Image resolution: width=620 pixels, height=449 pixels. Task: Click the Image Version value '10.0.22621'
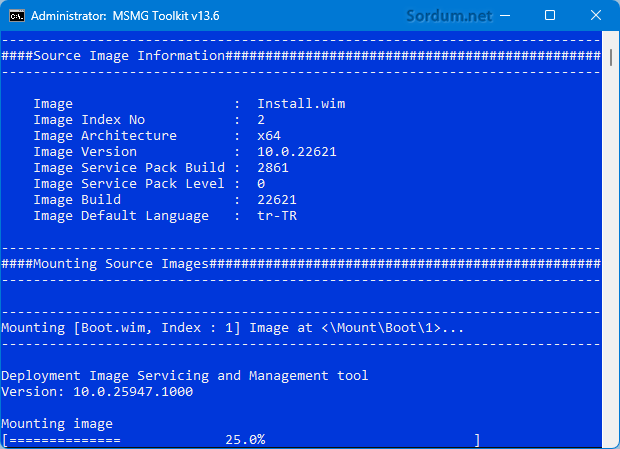coord(297,151)
